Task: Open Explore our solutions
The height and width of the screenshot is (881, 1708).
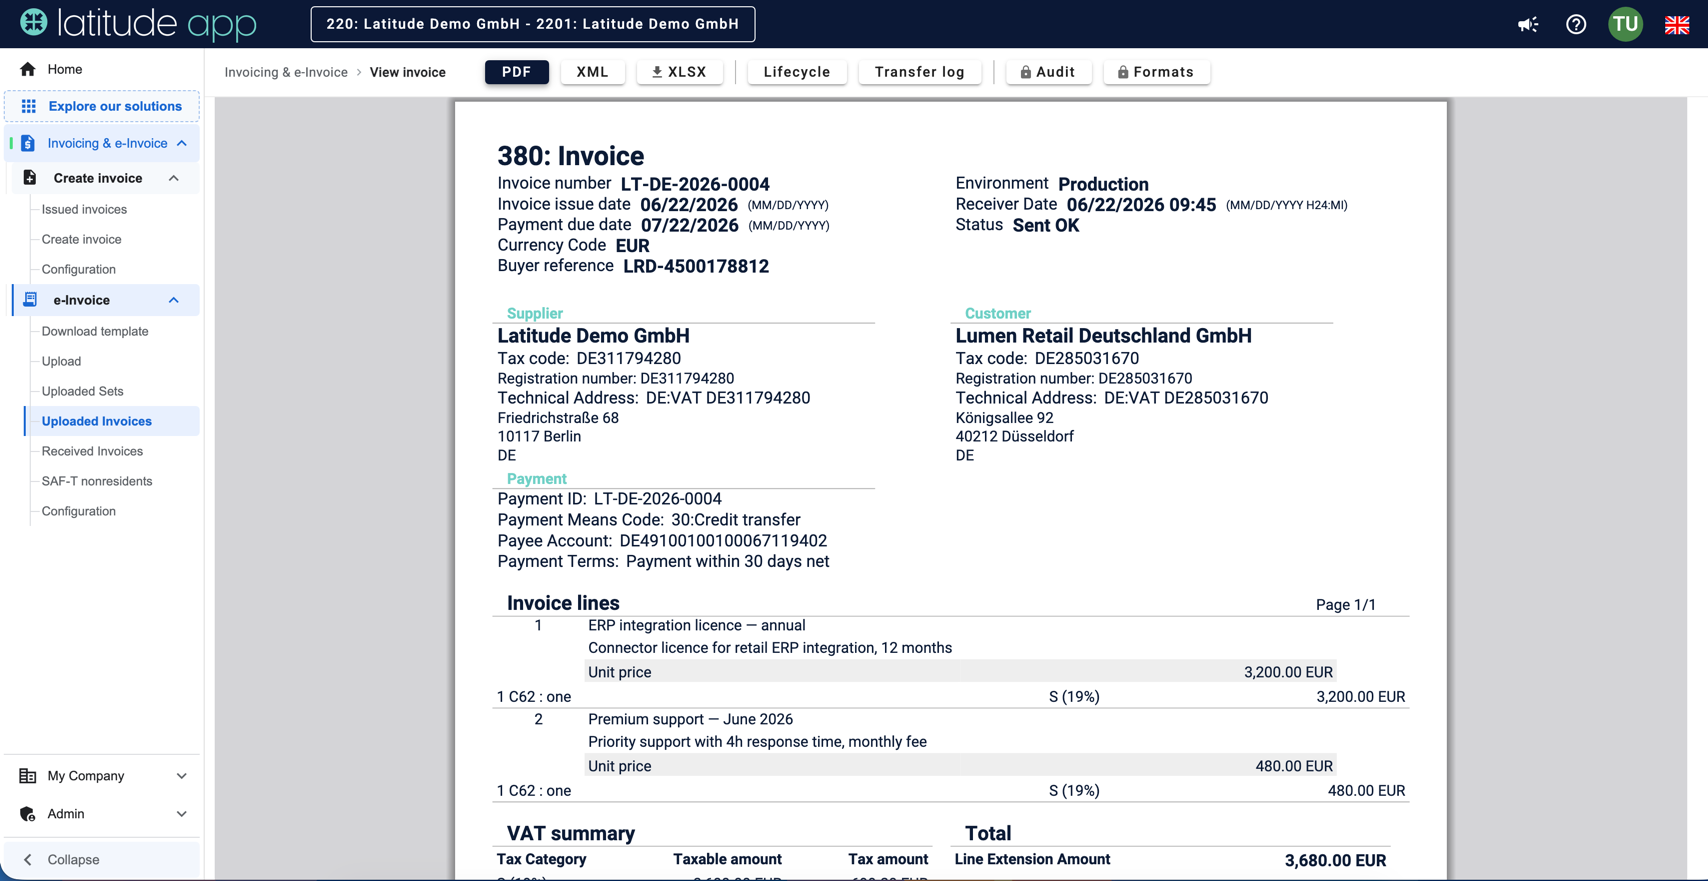Action: [102, 106]
